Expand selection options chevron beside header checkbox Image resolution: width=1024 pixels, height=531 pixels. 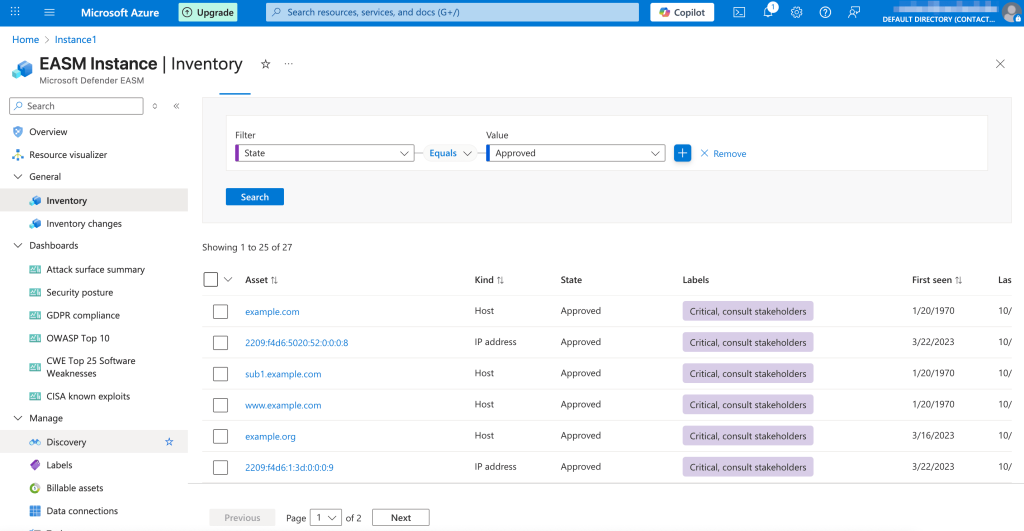pos(228,280)
